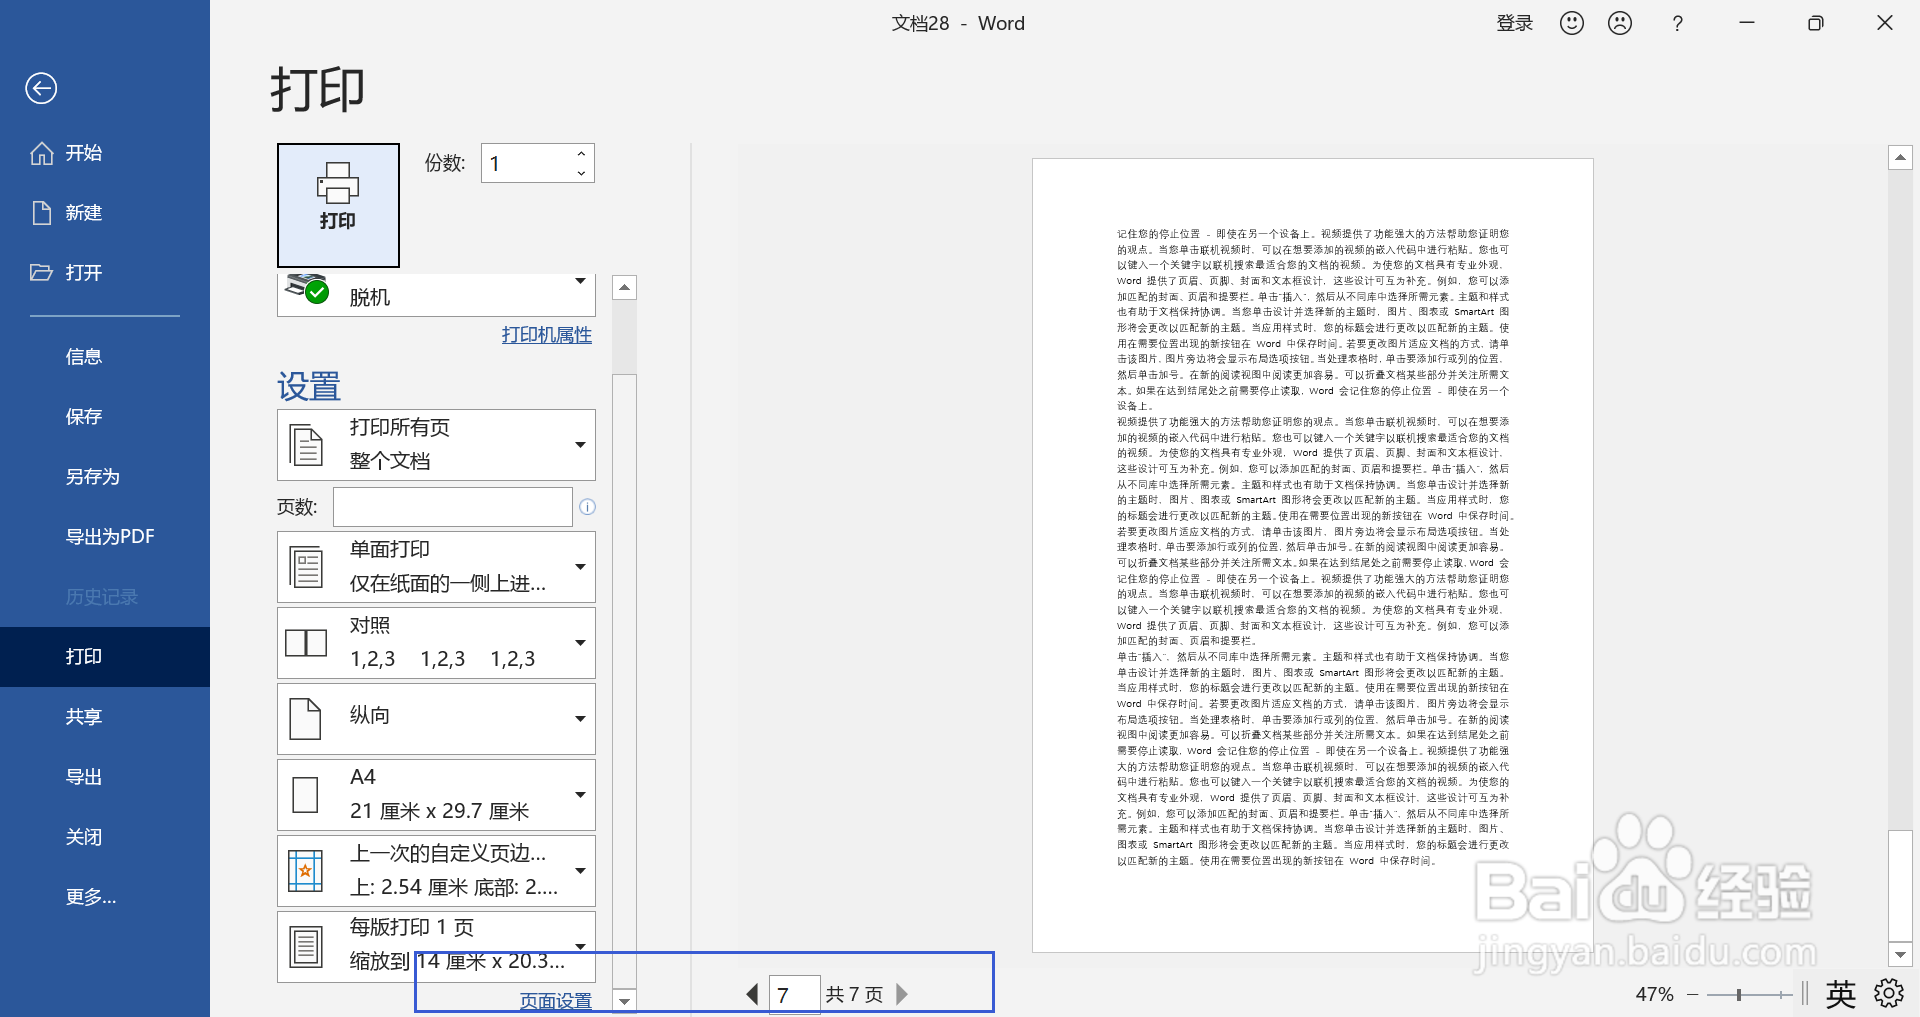Click the 页数 pages input field
Image resolution: width=1920 pixels, height=1017 pixels.
pos(453,507)
